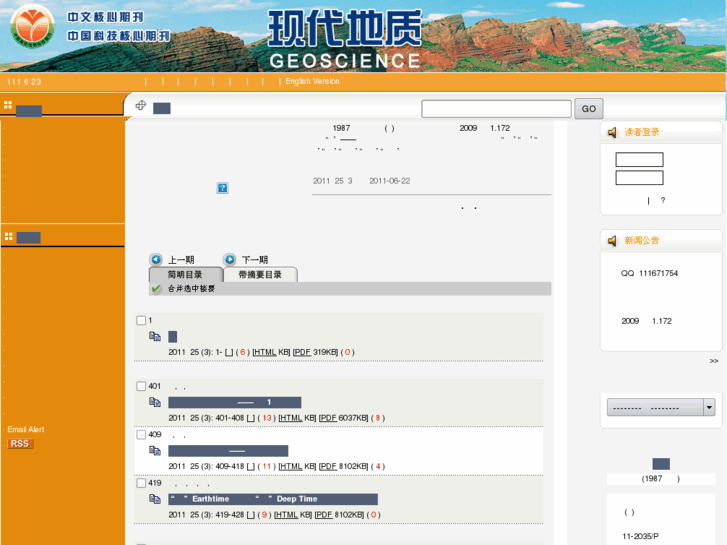The image size is (727, 545).
Task: Tick the checkbox for article 401
Action: tap(141, 386)
